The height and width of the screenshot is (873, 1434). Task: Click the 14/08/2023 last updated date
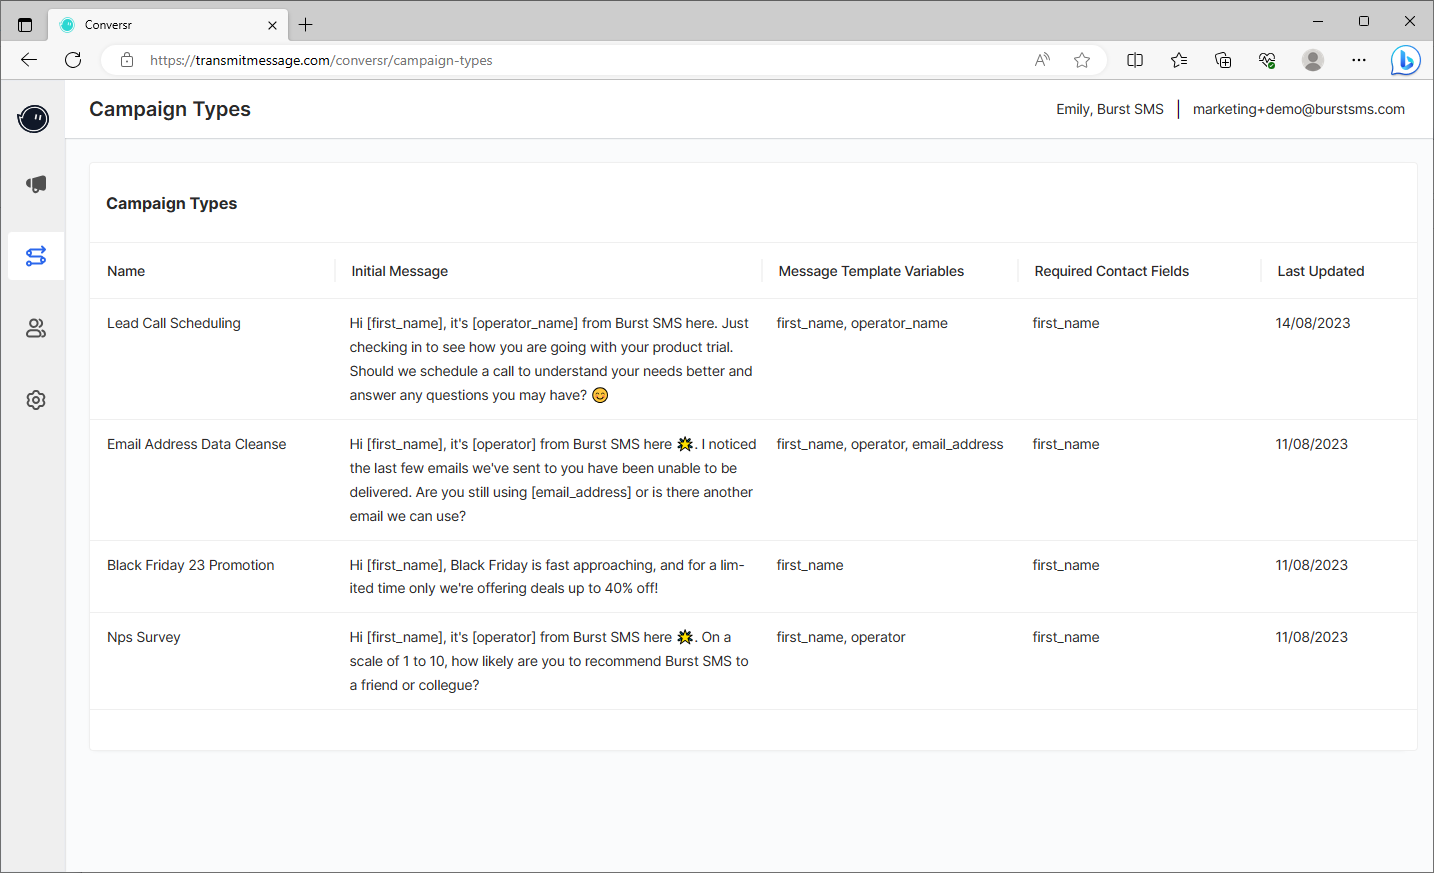(1313, 323)
